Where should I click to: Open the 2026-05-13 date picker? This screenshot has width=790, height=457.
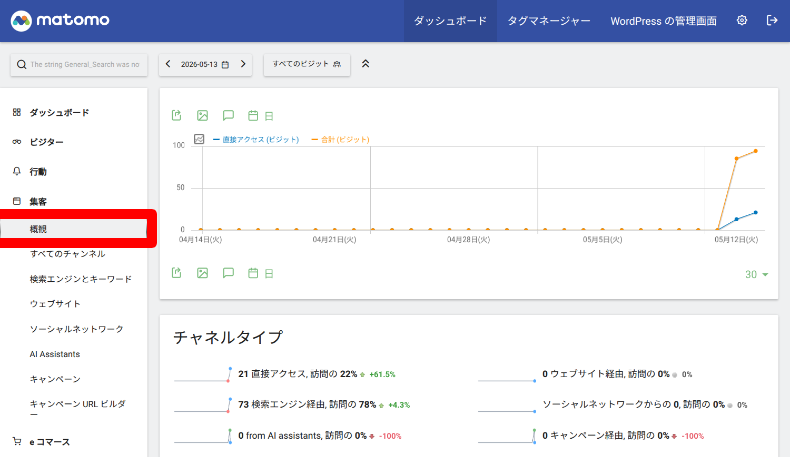point(205,64)
